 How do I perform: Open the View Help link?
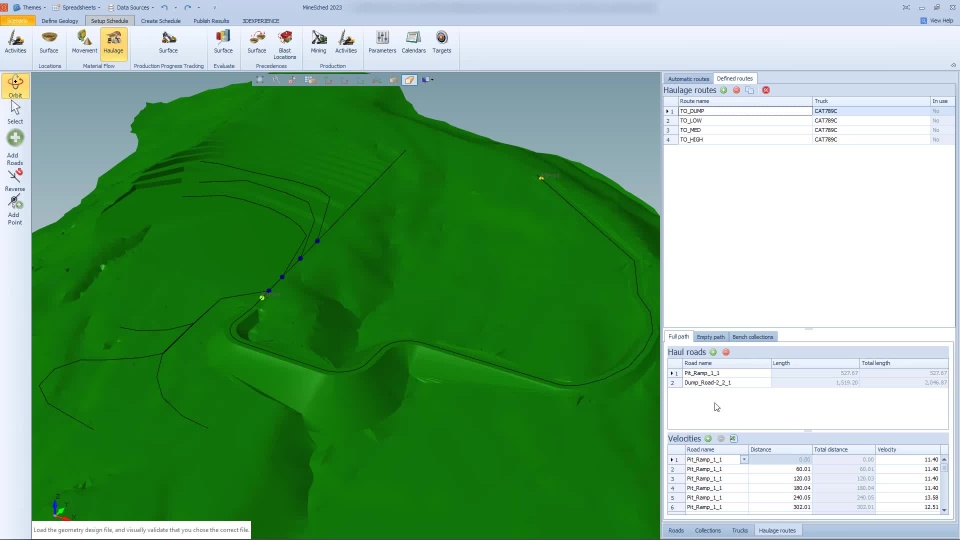point(937,20)
